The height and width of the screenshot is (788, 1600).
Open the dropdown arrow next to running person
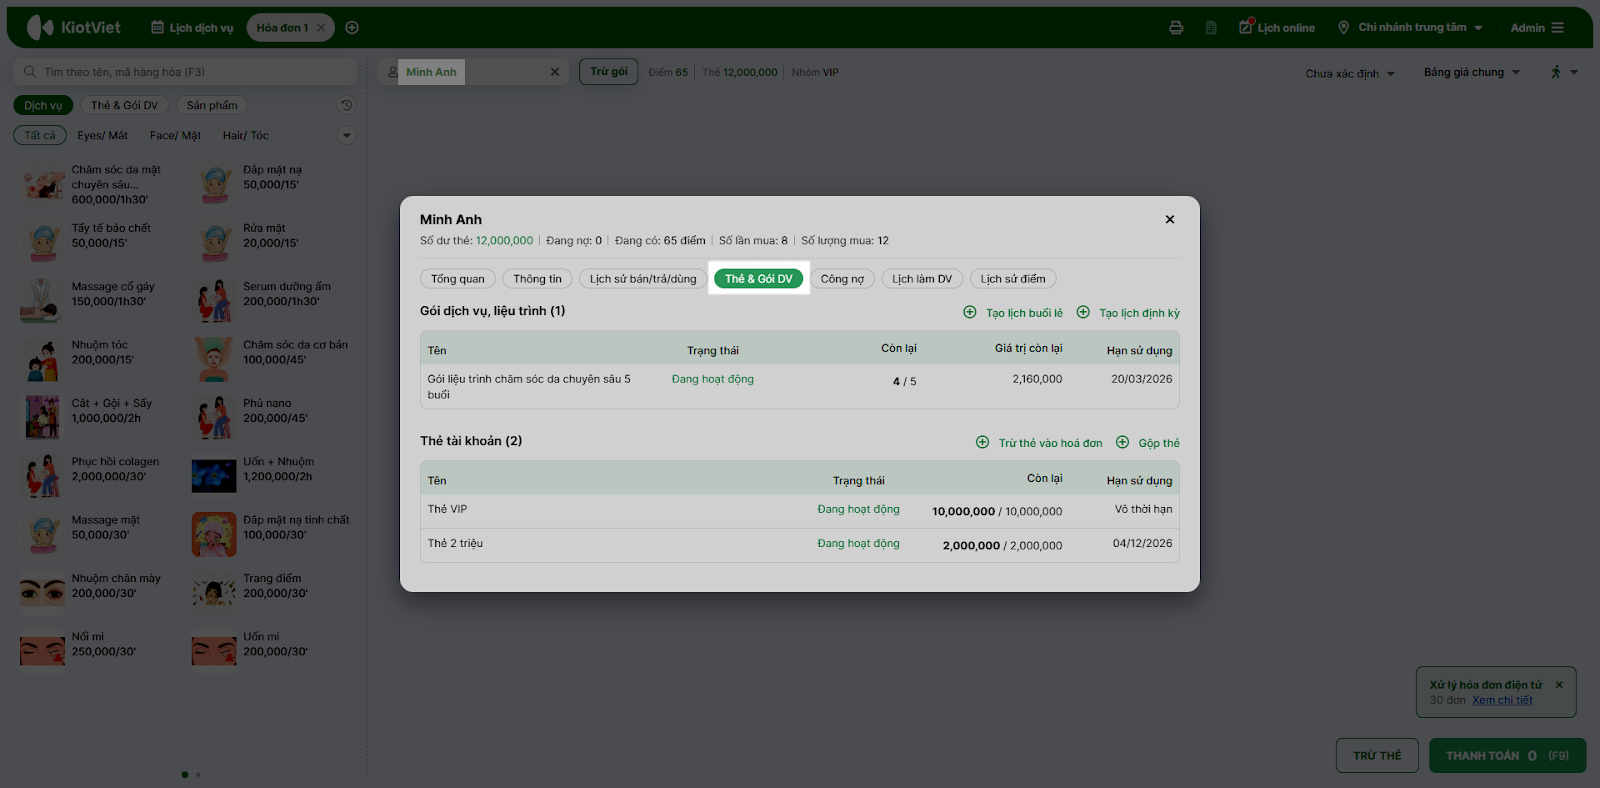[x=1574, y=72]
